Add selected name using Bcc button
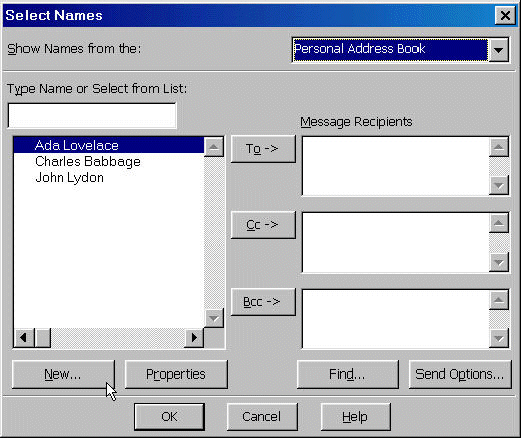 [263, 302]
